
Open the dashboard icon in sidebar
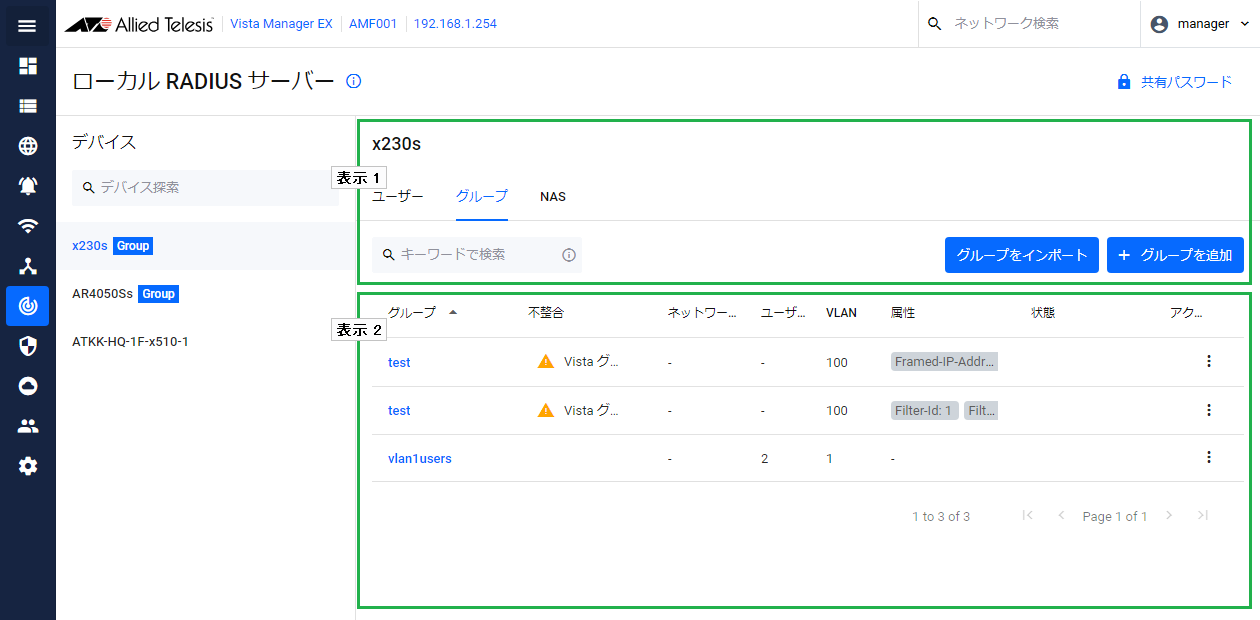(x=27, y=66)
